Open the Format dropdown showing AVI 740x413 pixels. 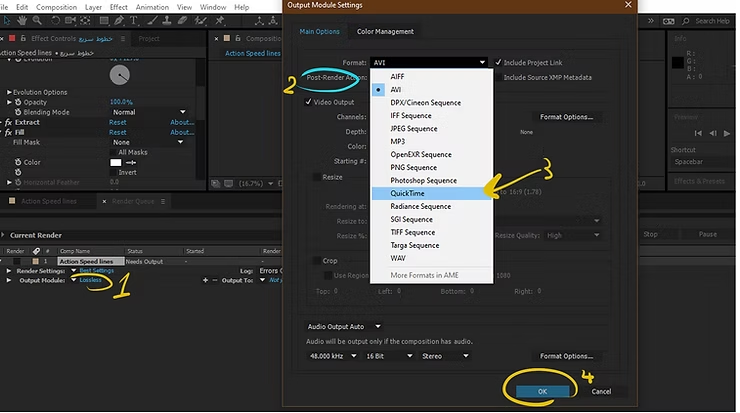(x=429, y=62)
